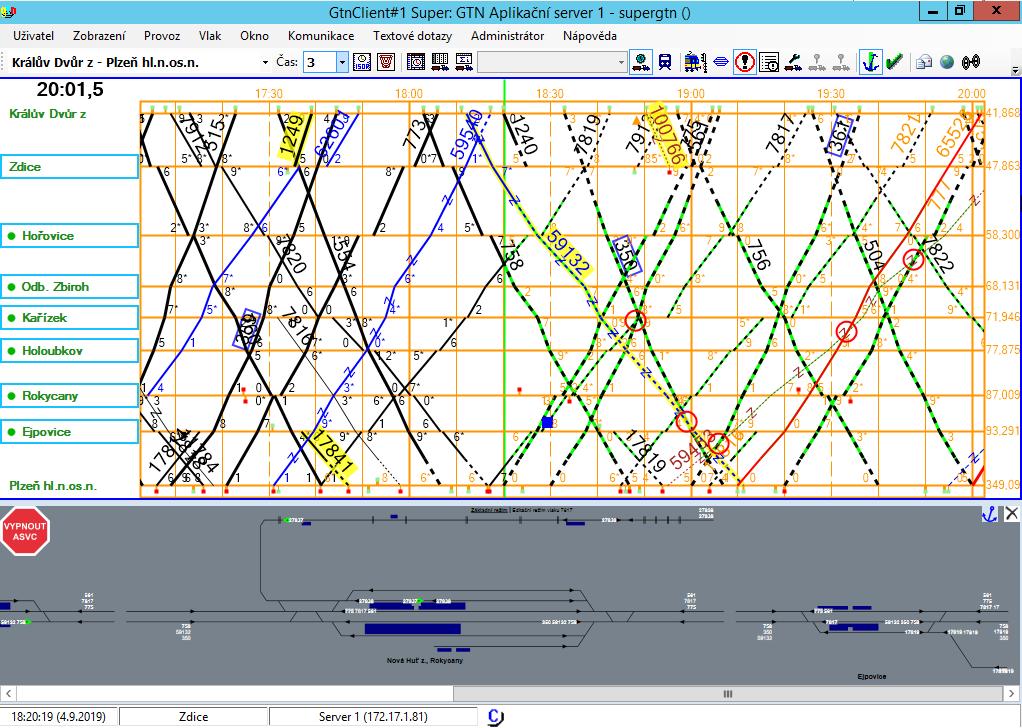Click the train sum list icon

(x=464, y=62)
